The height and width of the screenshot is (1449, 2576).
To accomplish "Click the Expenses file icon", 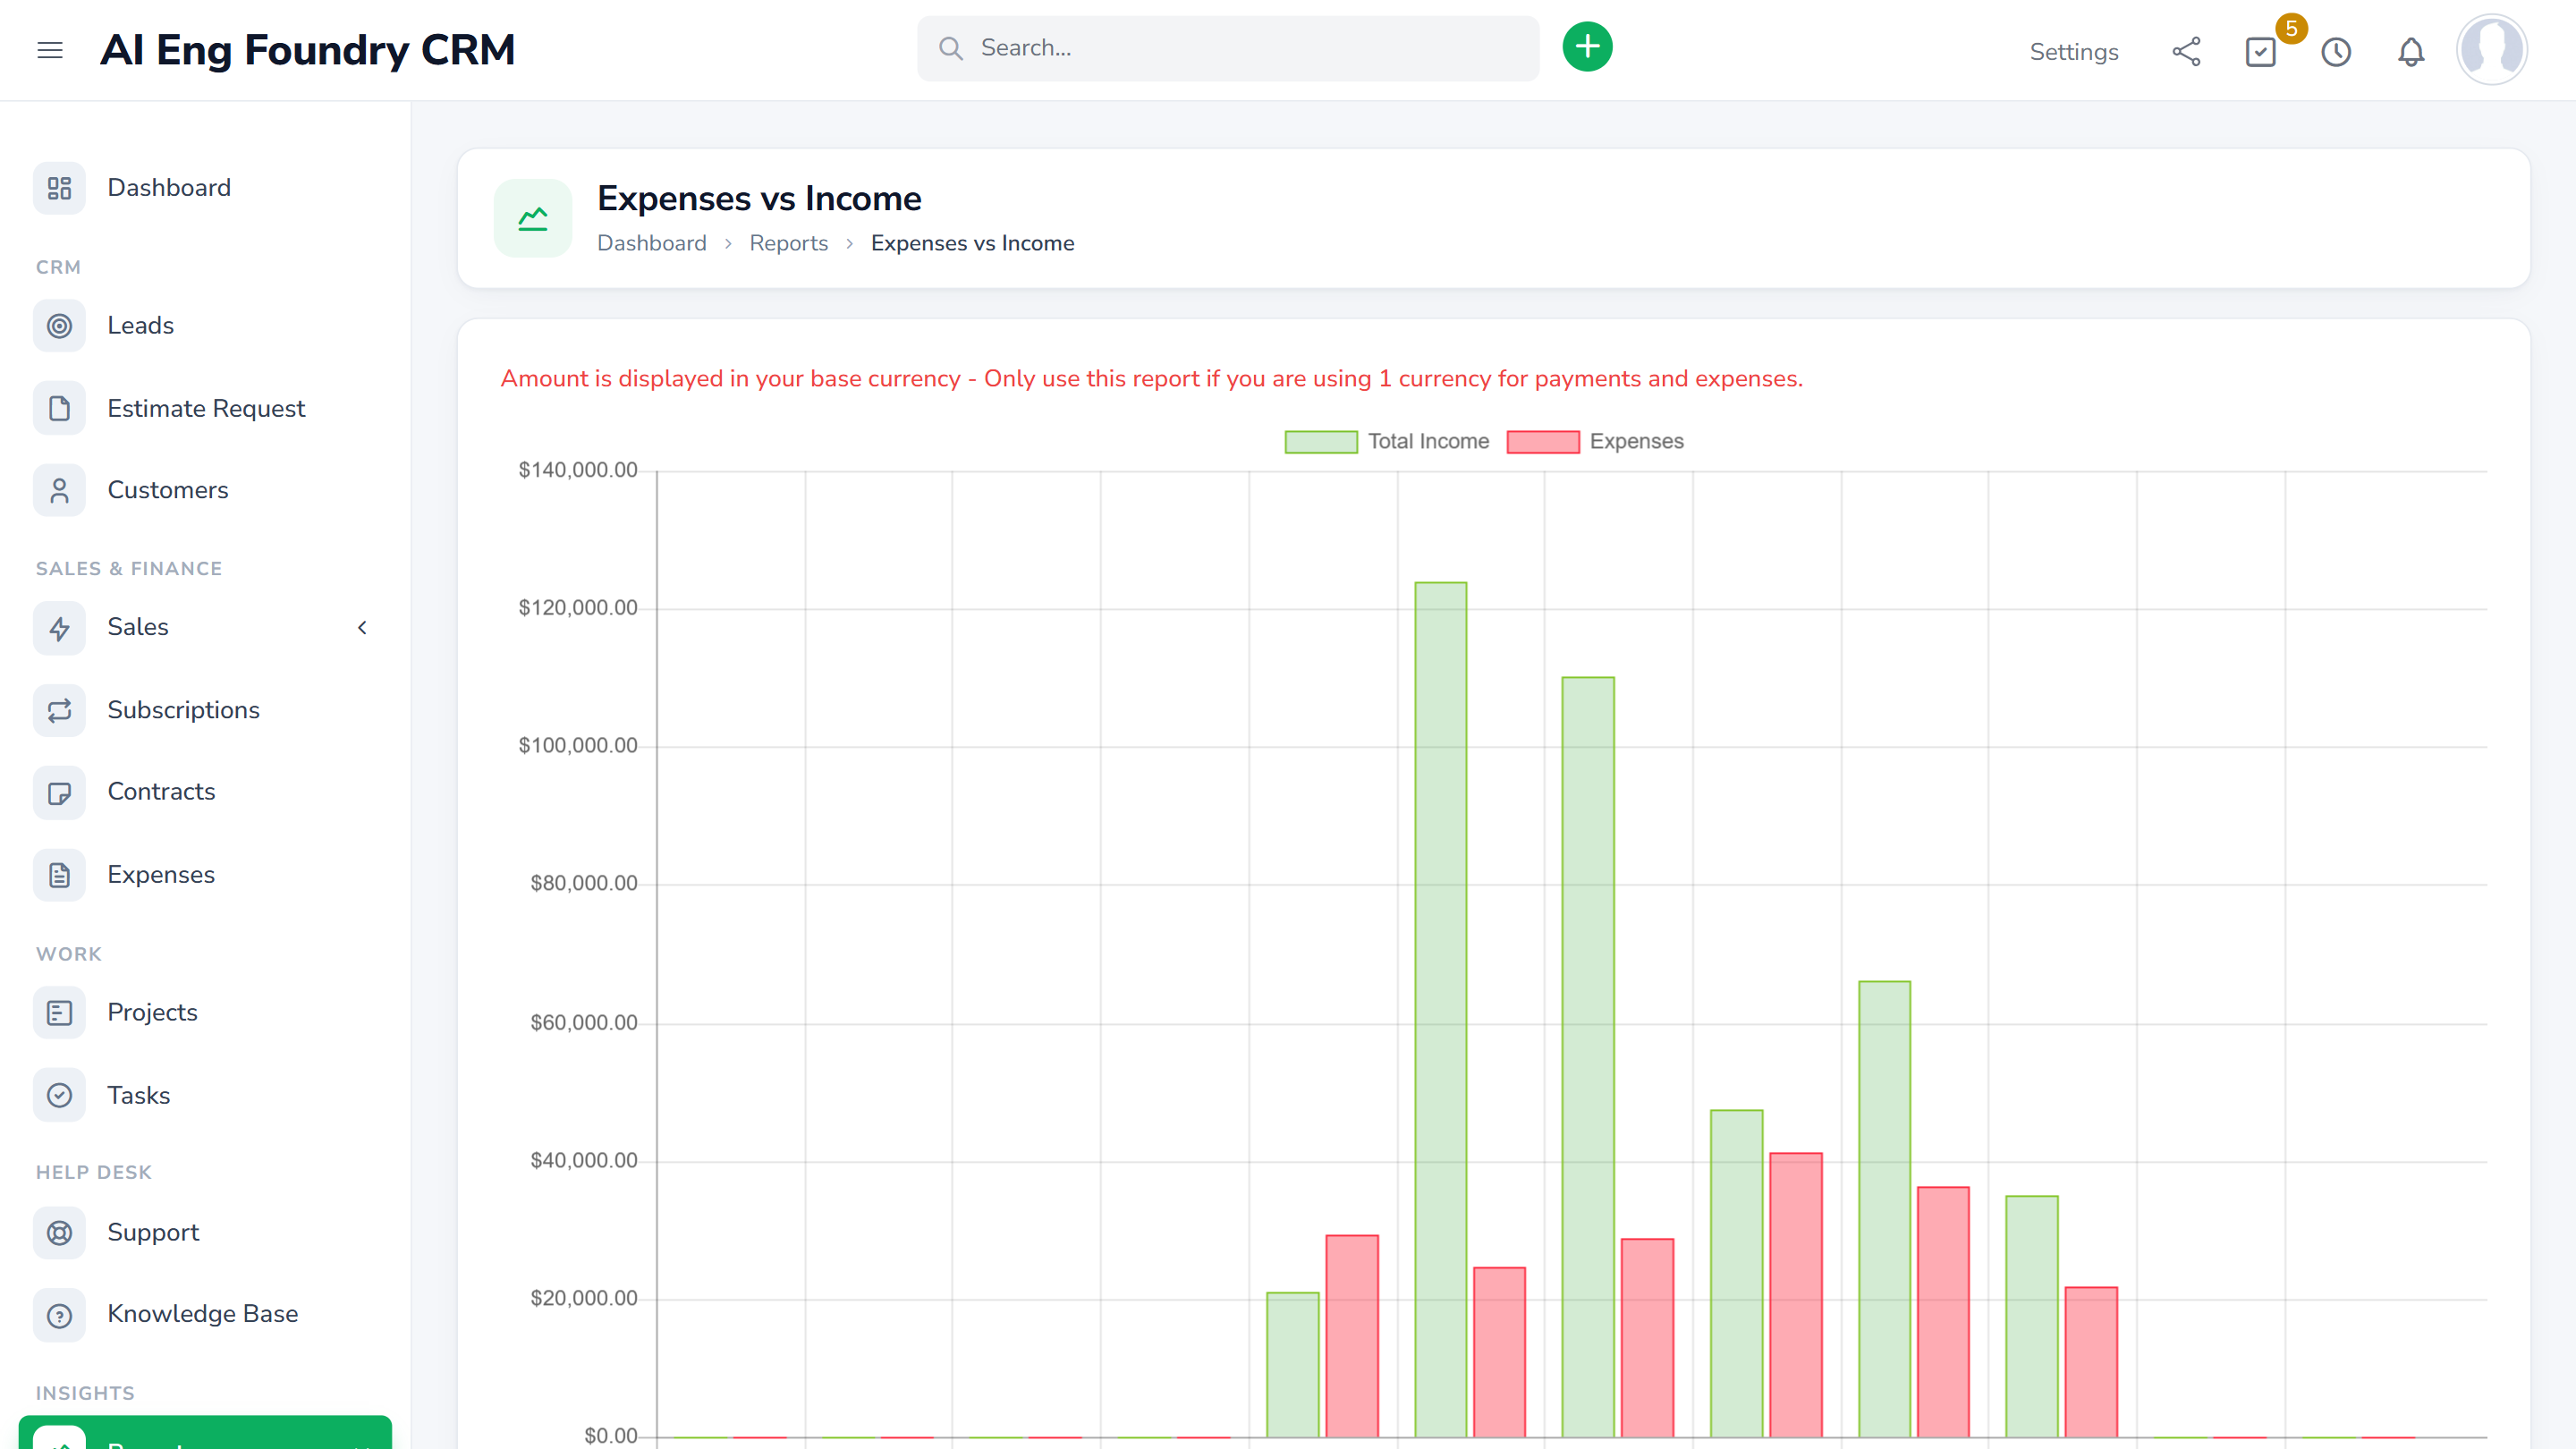I will point(59,875).
